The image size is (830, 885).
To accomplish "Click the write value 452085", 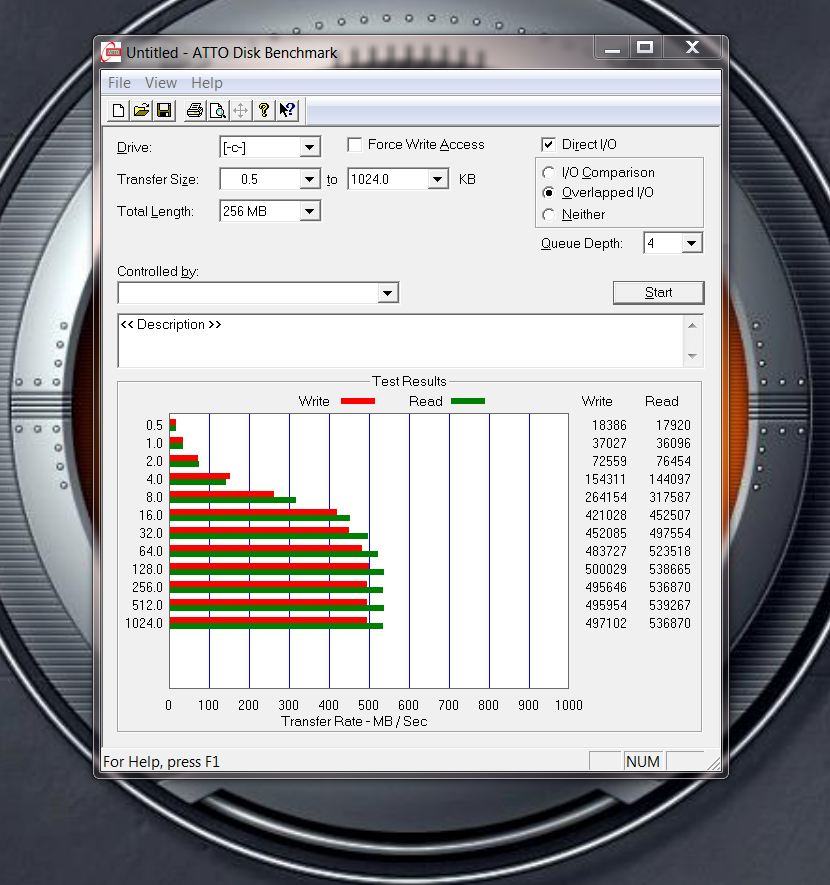I will point(606,533).
